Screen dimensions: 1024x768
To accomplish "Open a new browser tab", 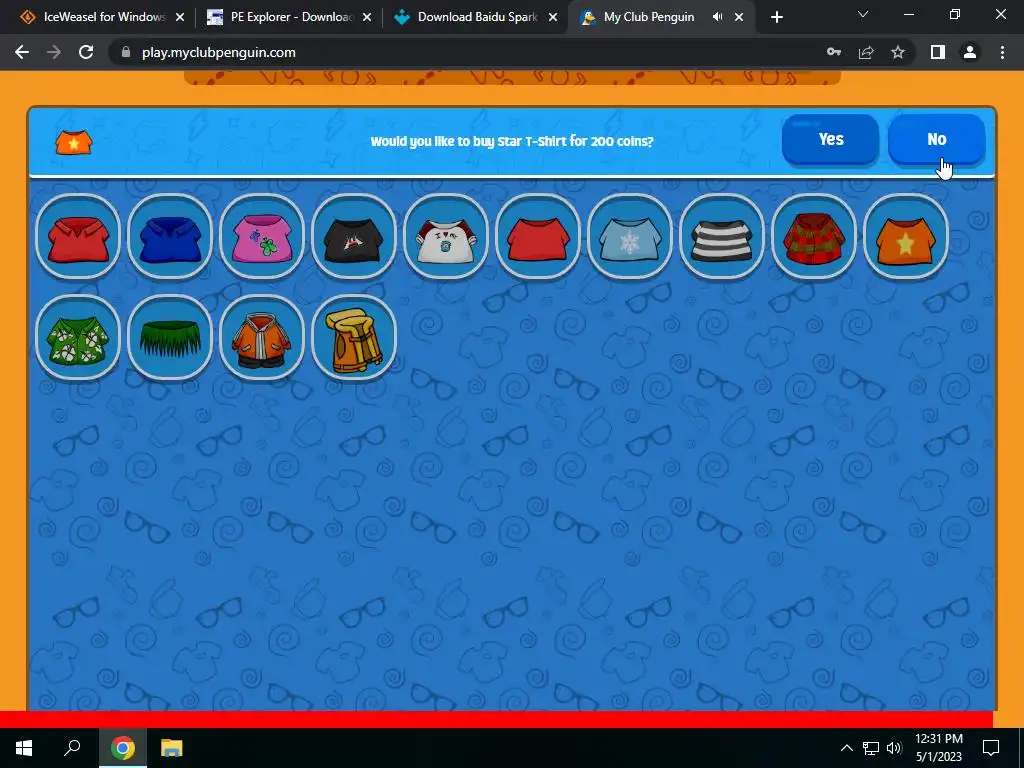I will click(x=776, y=18).
